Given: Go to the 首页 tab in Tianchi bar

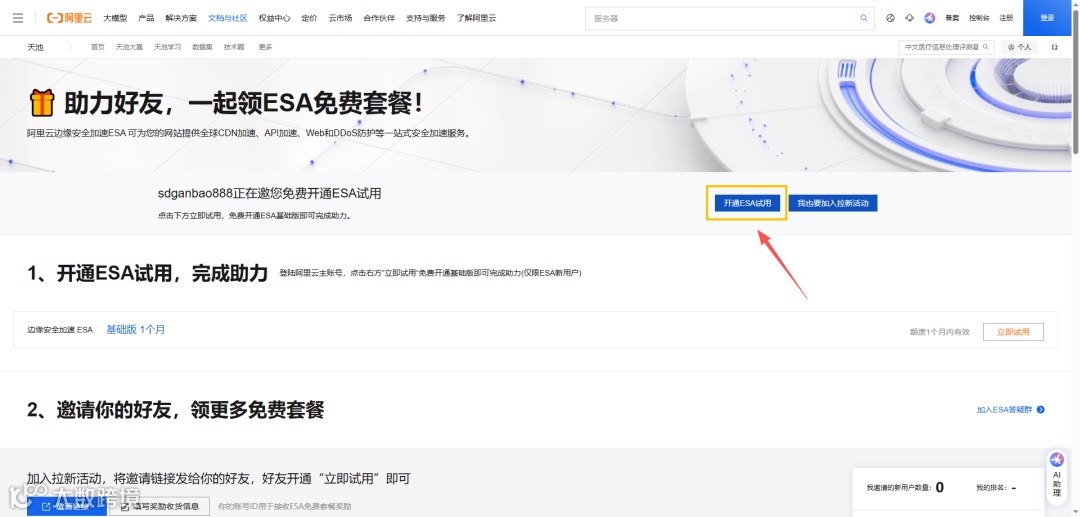Looking at the screenshot, I should coord(98,47).
